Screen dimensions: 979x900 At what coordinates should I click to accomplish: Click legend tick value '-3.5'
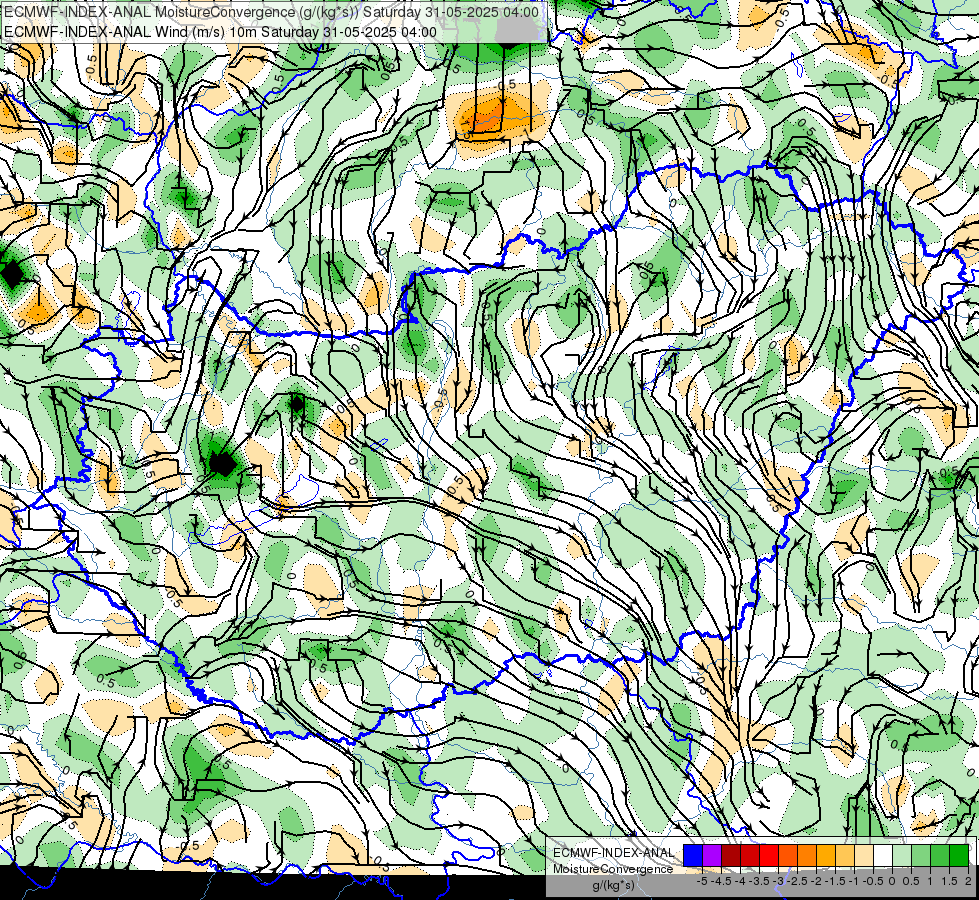click(759, 881)
